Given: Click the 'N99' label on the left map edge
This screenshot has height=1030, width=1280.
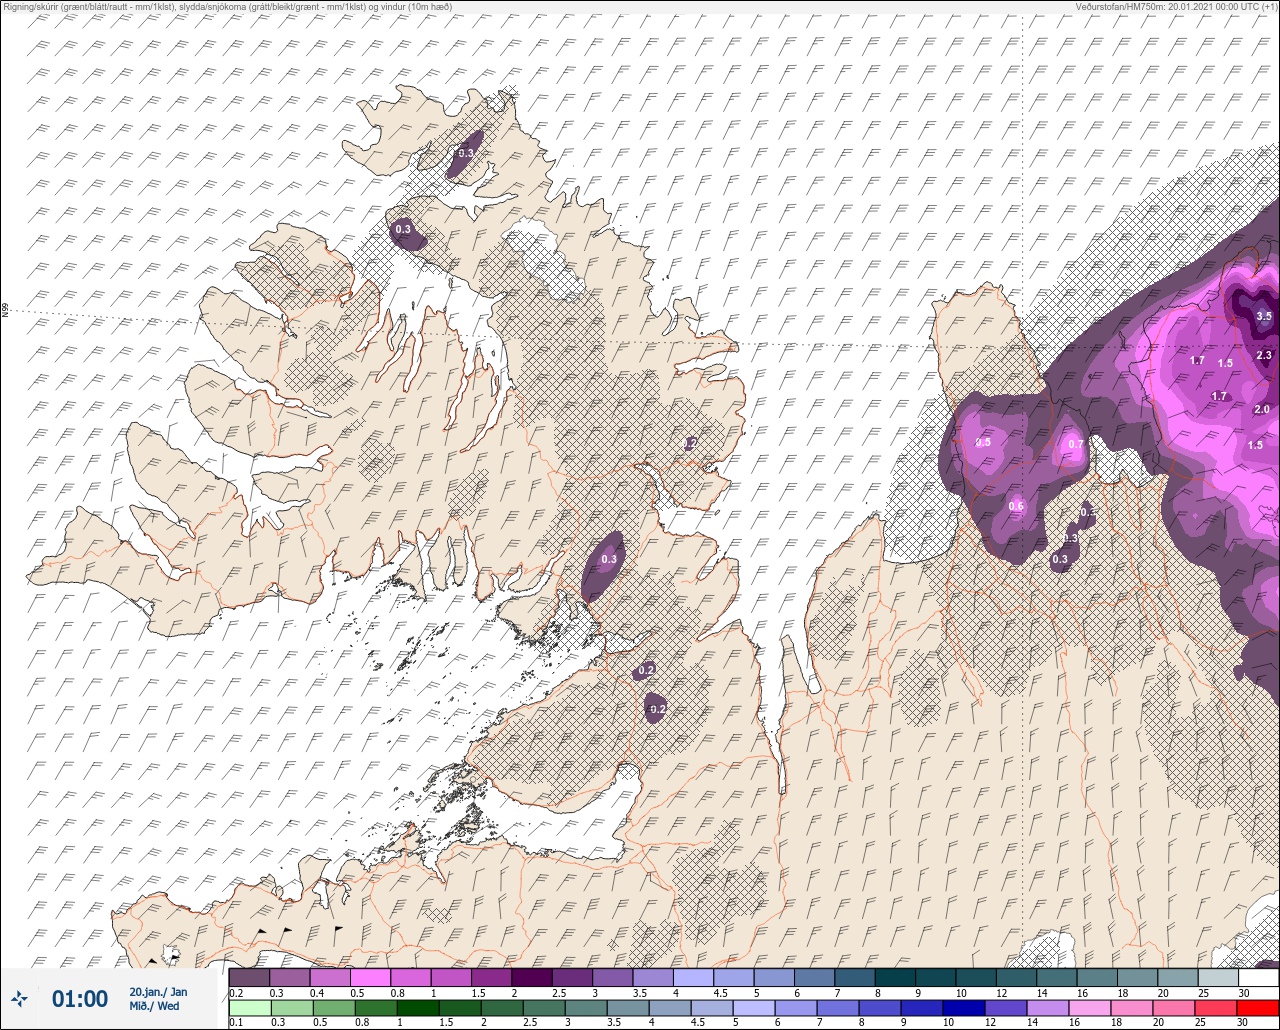Looking at the screenshot, I should [5, 311].
